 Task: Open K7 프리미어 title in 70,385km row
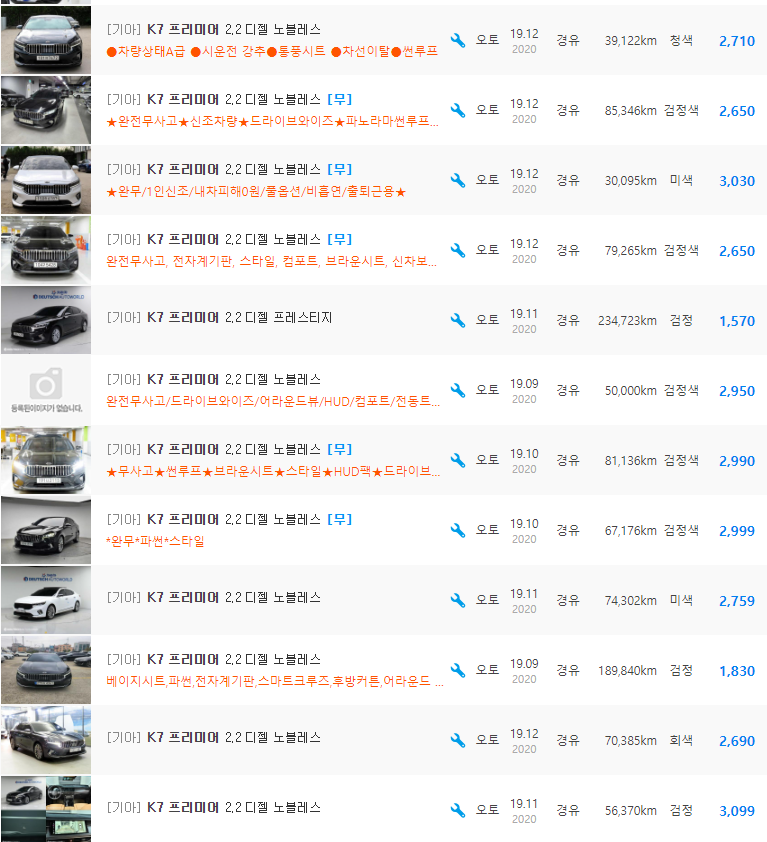[214, 737]
